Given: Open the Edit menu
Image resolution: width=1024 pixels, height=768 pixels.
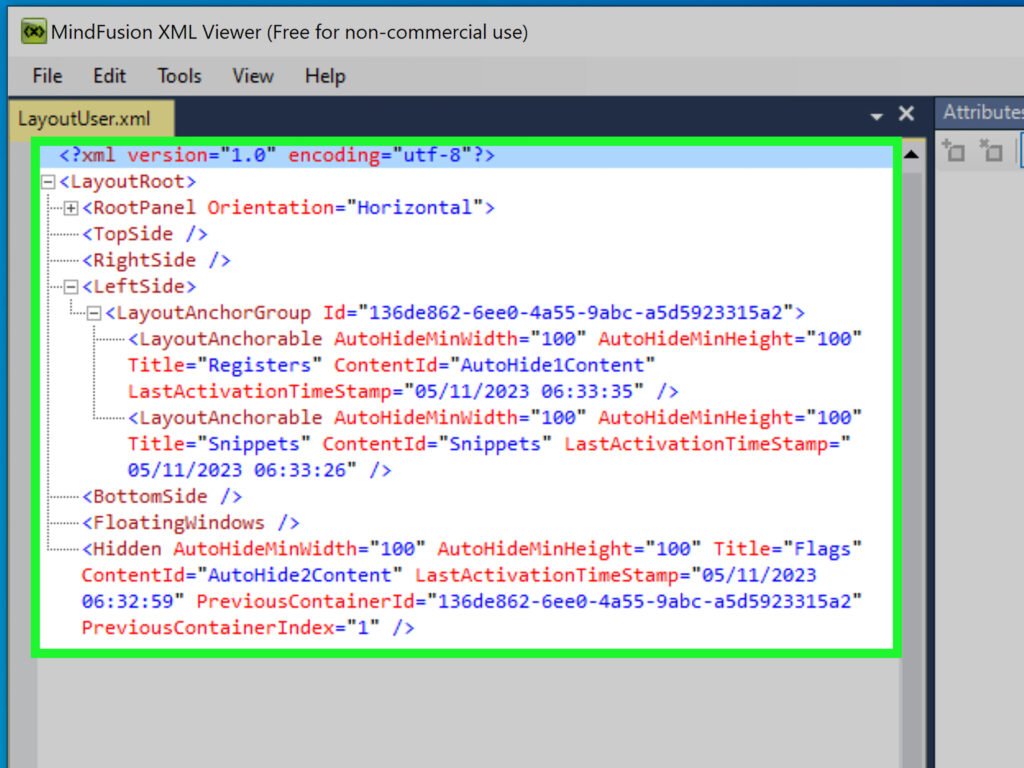Looking at the screenshot, I should (x=108, y=76).
